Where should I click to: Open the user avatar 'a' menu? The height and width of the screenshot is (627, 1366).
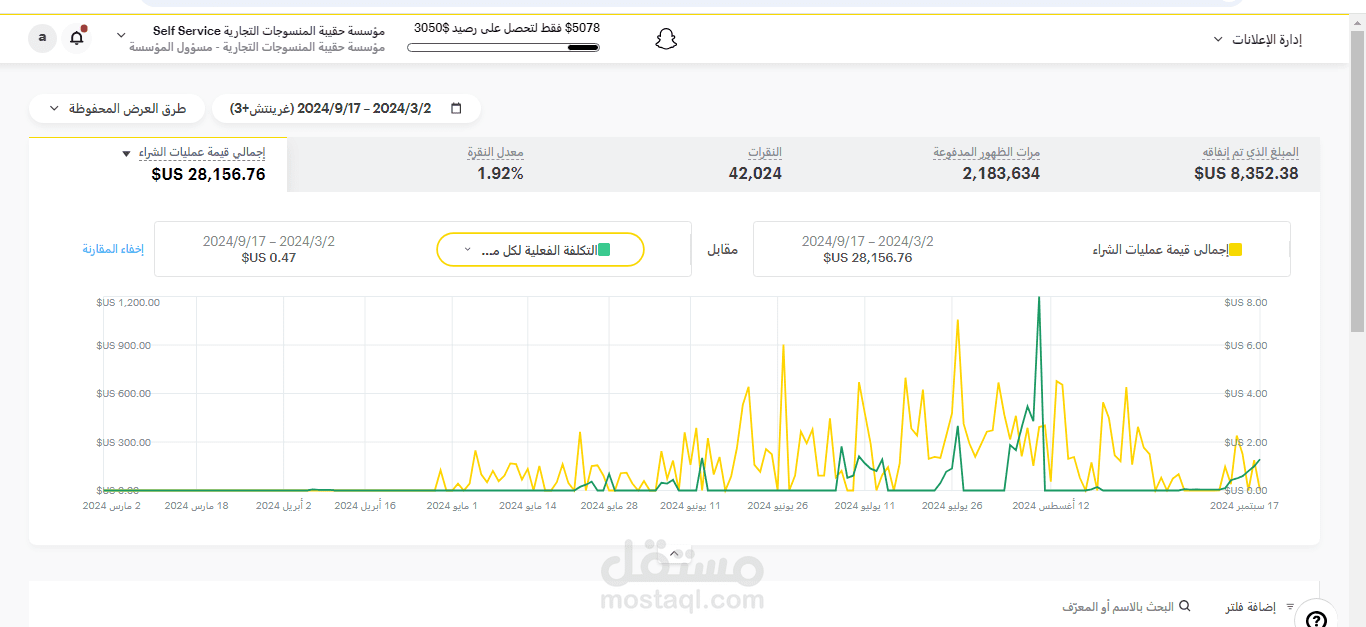tap(42, 38)
